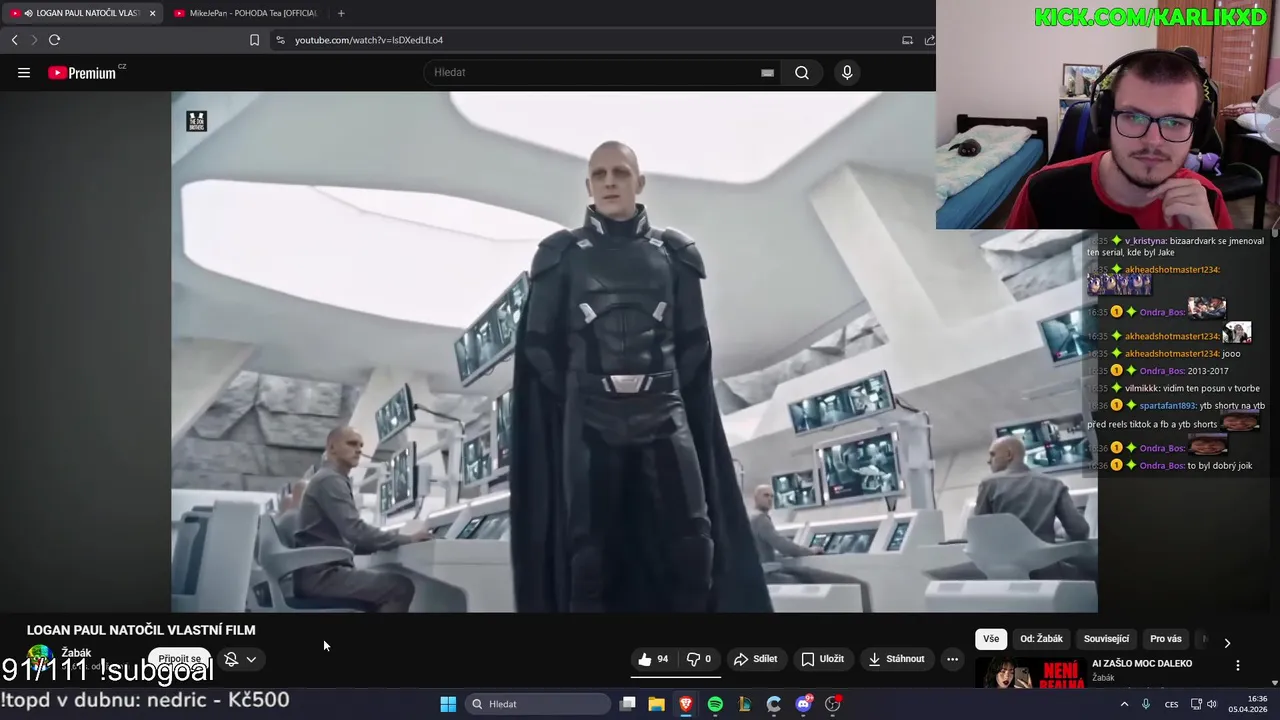Show hidden system tray icons chevron

click(1124, 704)
